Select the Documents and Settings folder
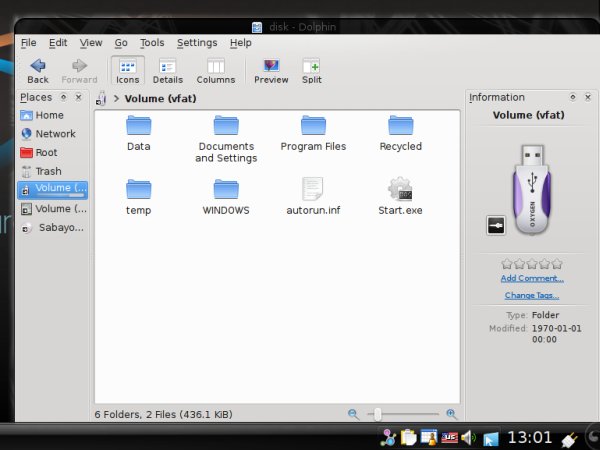 pos(226,139)
